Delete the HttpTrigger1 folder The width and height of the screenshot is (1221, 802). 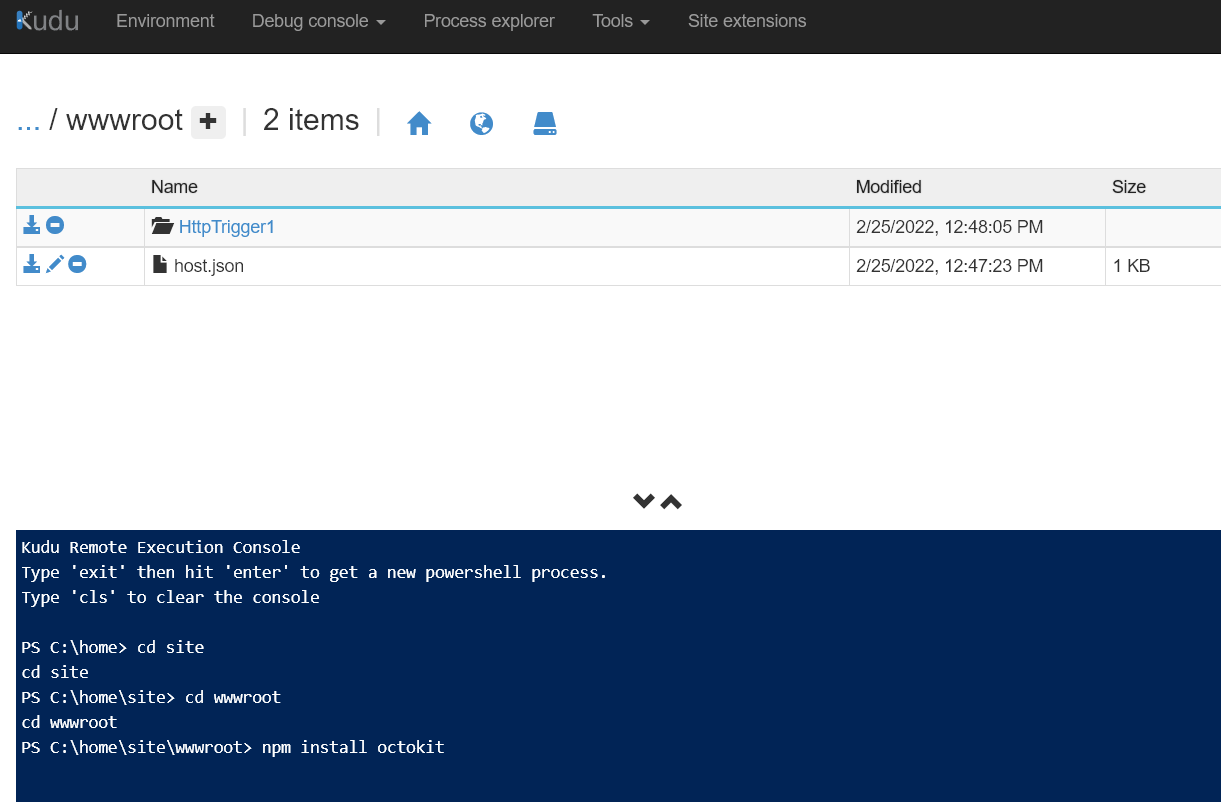[55, 225]
